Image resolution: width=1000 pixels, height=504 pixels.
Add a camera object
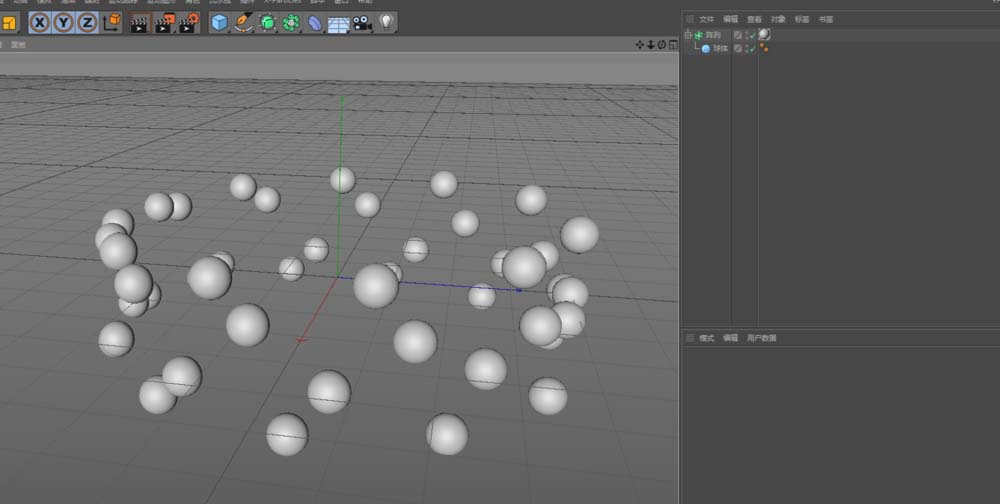[362, 22]
